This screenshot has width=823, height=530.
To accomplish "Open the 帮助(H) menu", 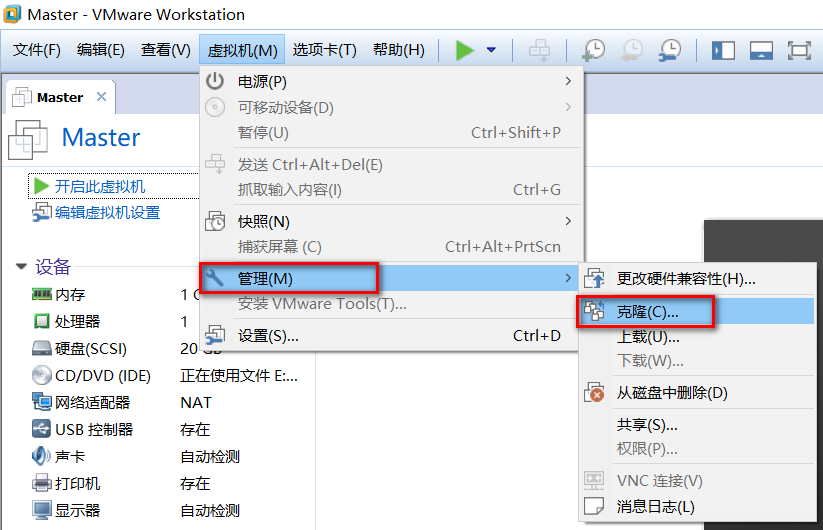I will coord(399,50).
